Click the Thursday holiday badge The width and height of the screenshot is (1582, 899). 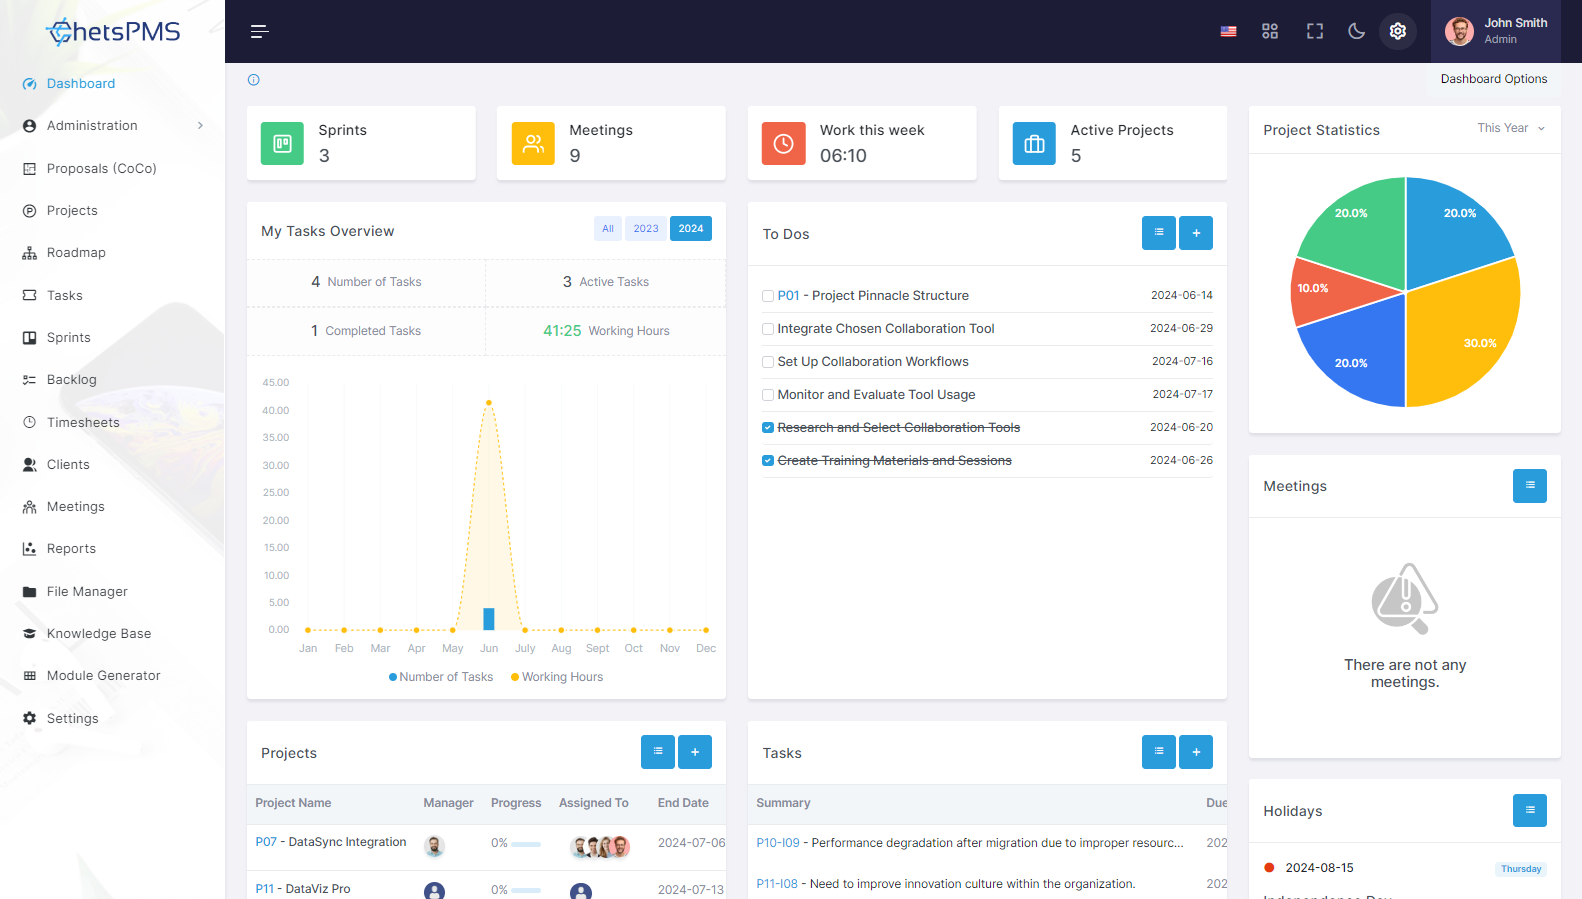1521,869
